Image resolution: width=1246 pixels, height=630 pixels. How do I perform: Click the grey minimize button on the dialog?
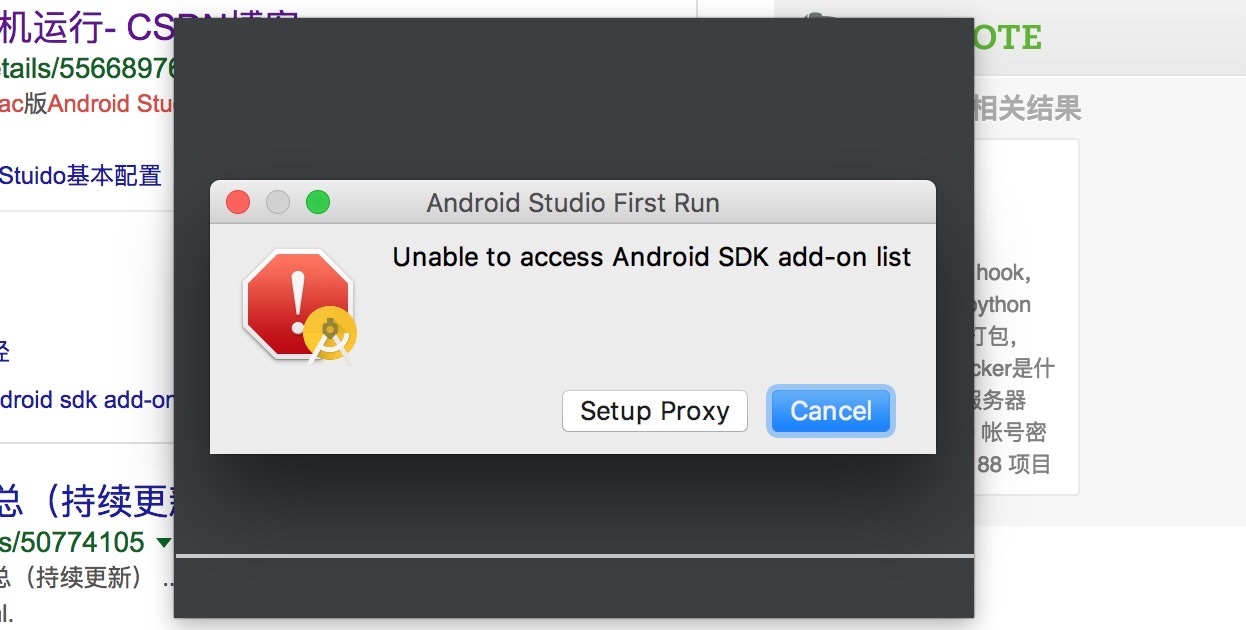pos(278,203)
